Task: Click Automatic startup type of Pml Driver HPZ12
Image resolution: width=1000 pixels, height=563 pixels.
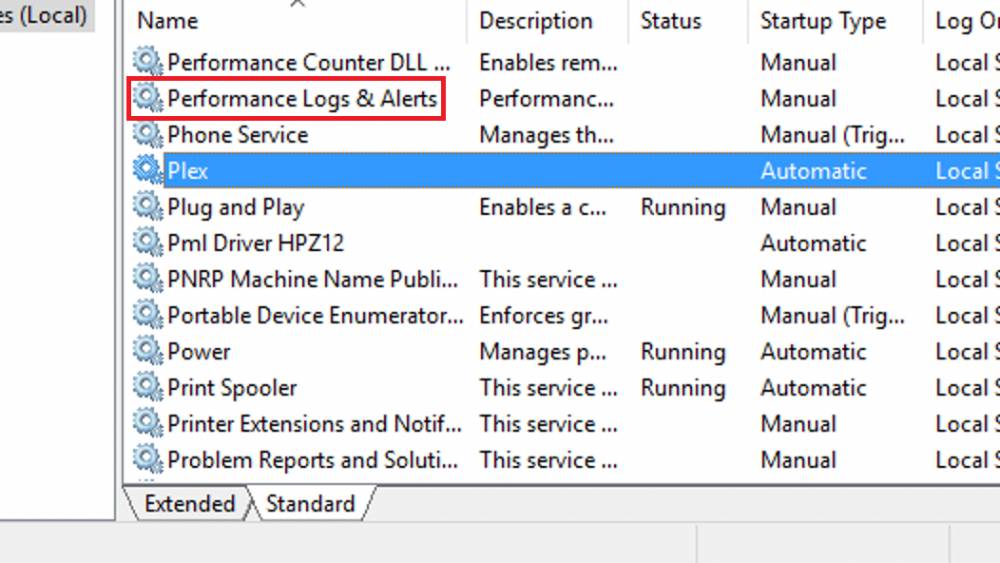Action: click(813, 243)
